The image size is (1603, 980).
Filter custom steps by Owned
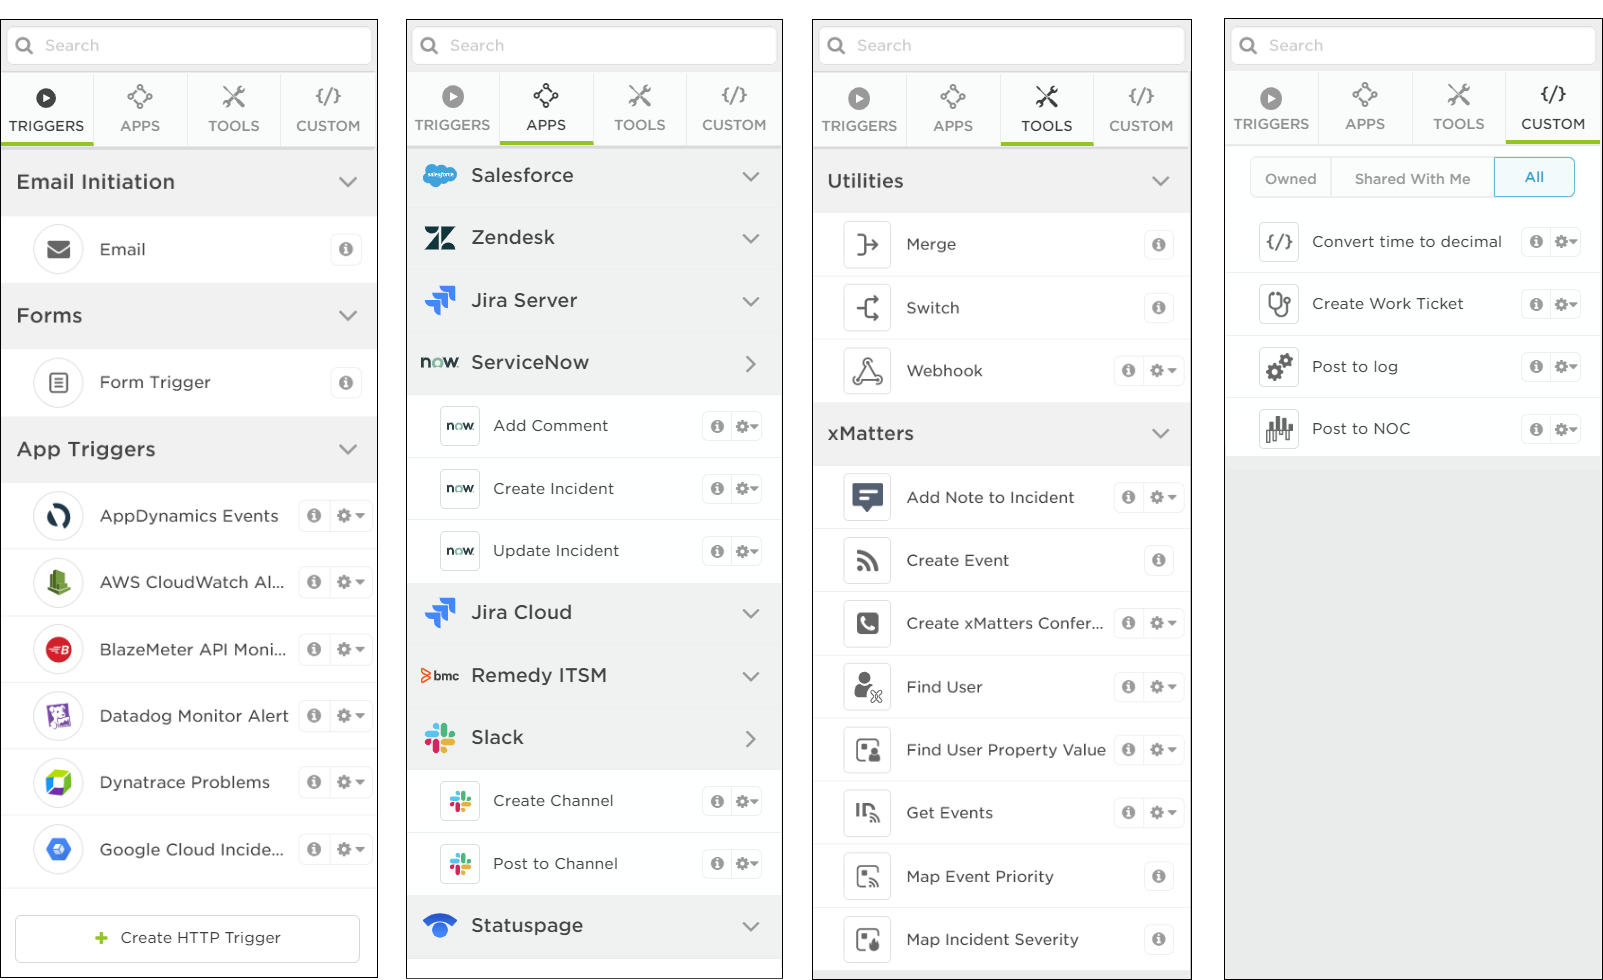tap(1291, 178)
